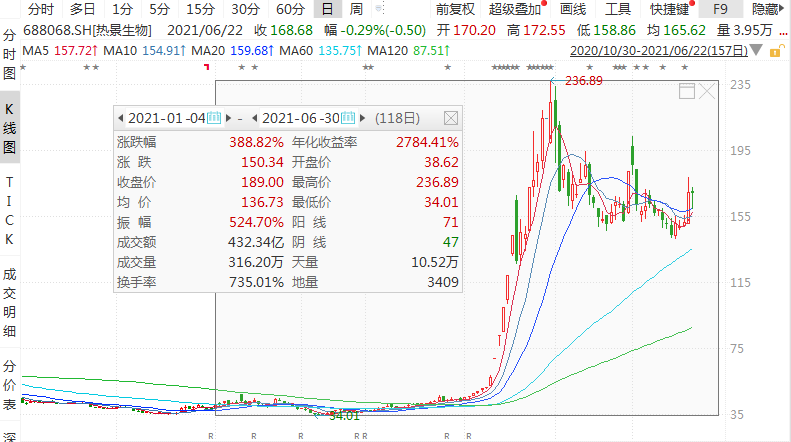Image resolution: width=791 pixels, height=442 pixels.
Task: Click the 236.89 high price marker
Action: click(x=584, y=81)
